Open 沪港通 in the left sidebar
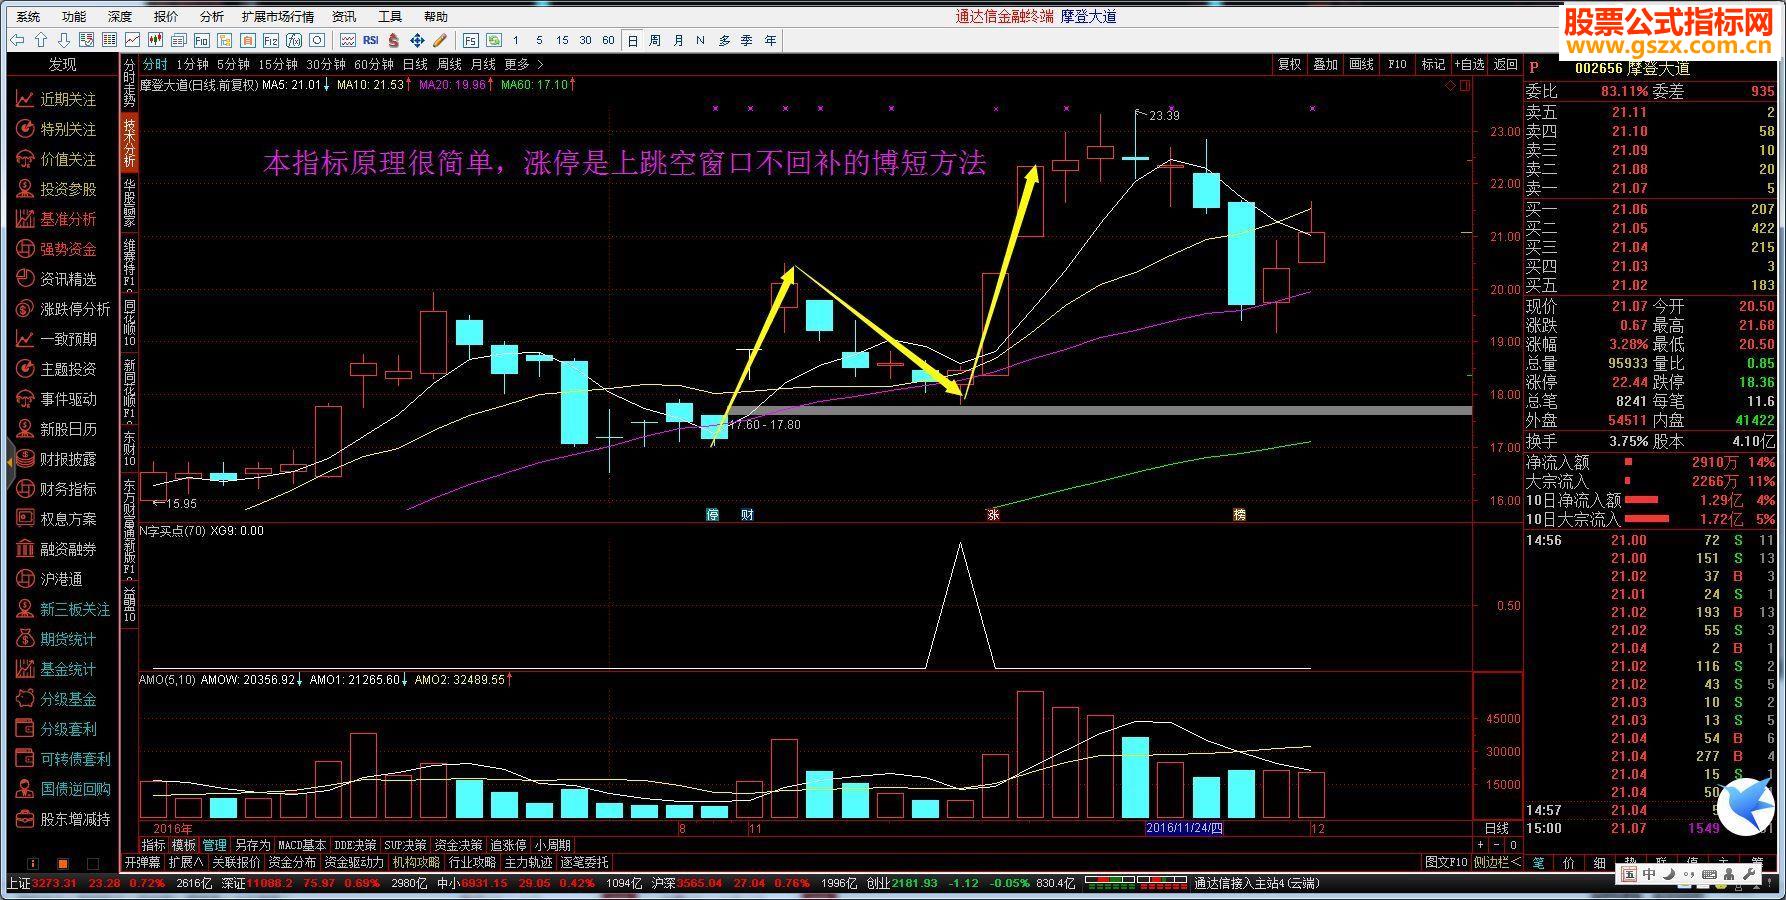The image size is (1786, 900). point(50,579)
